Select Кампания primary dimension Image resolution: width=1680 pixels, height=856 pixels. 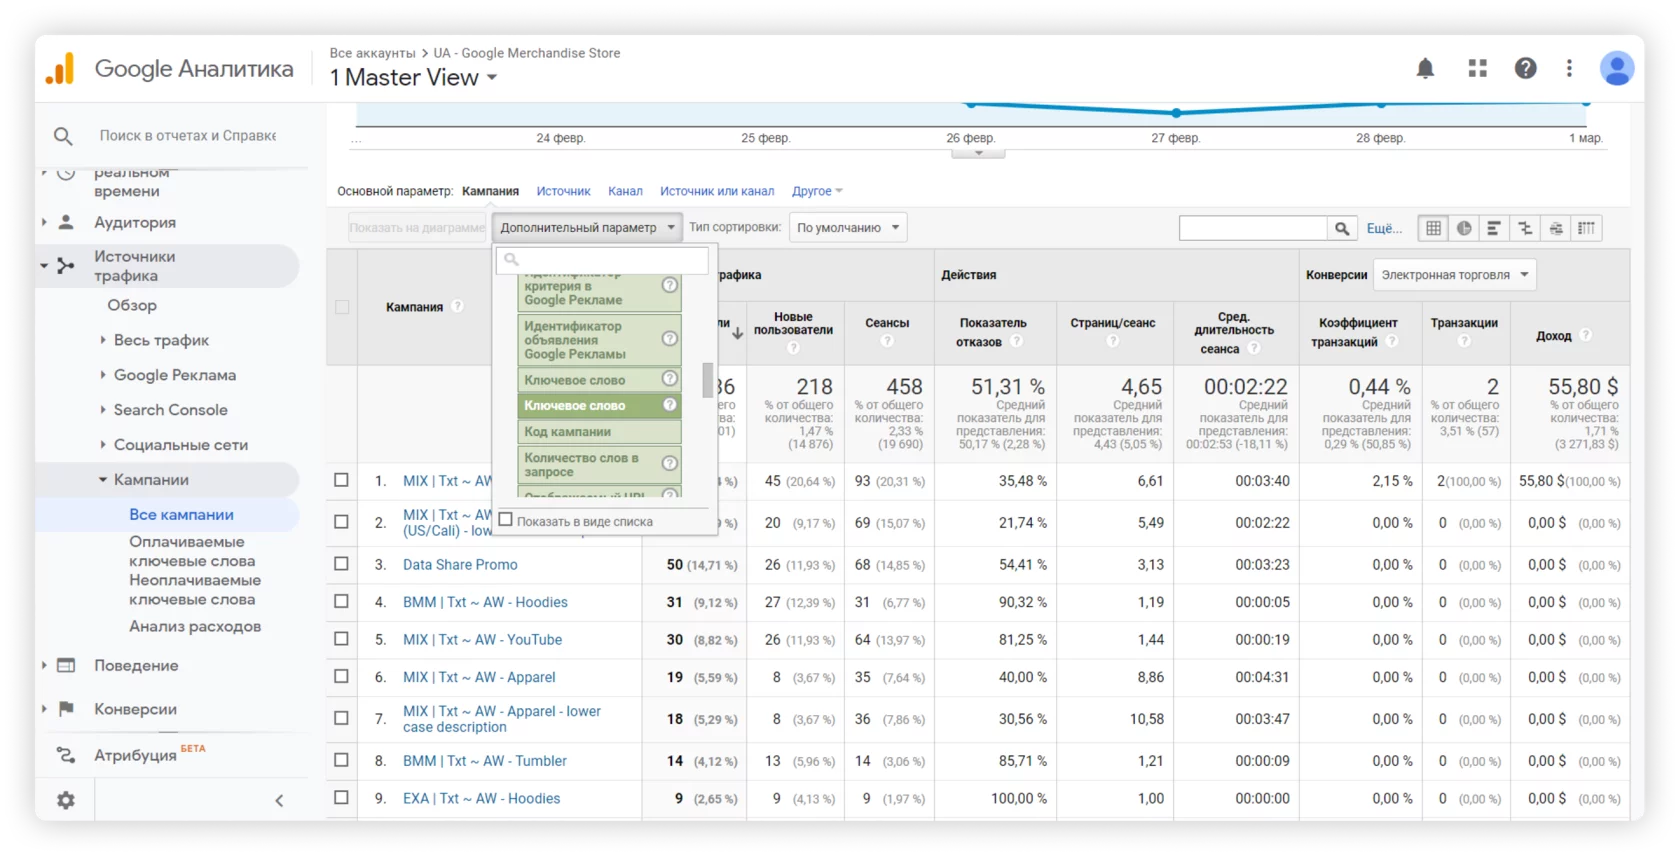490,191
